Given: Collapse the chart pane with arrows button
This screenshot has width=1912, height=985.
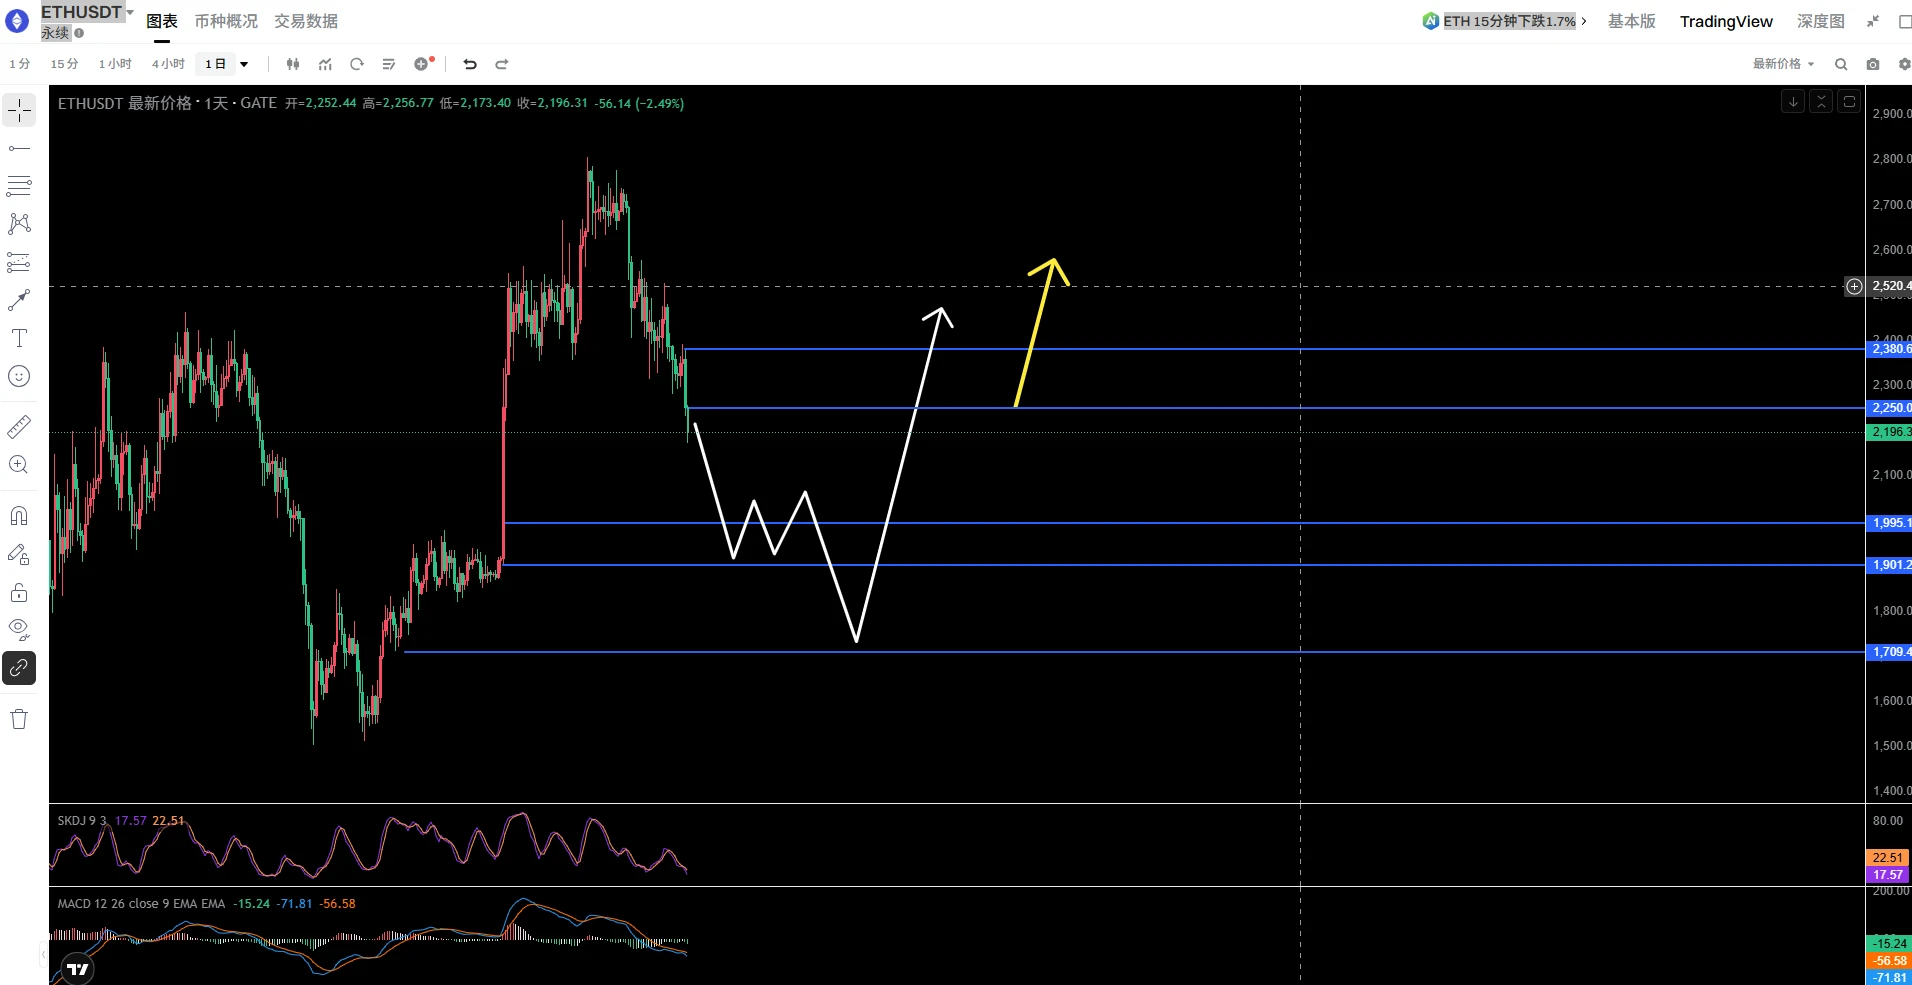Looking at the screenshot, I should point(1821,101).
